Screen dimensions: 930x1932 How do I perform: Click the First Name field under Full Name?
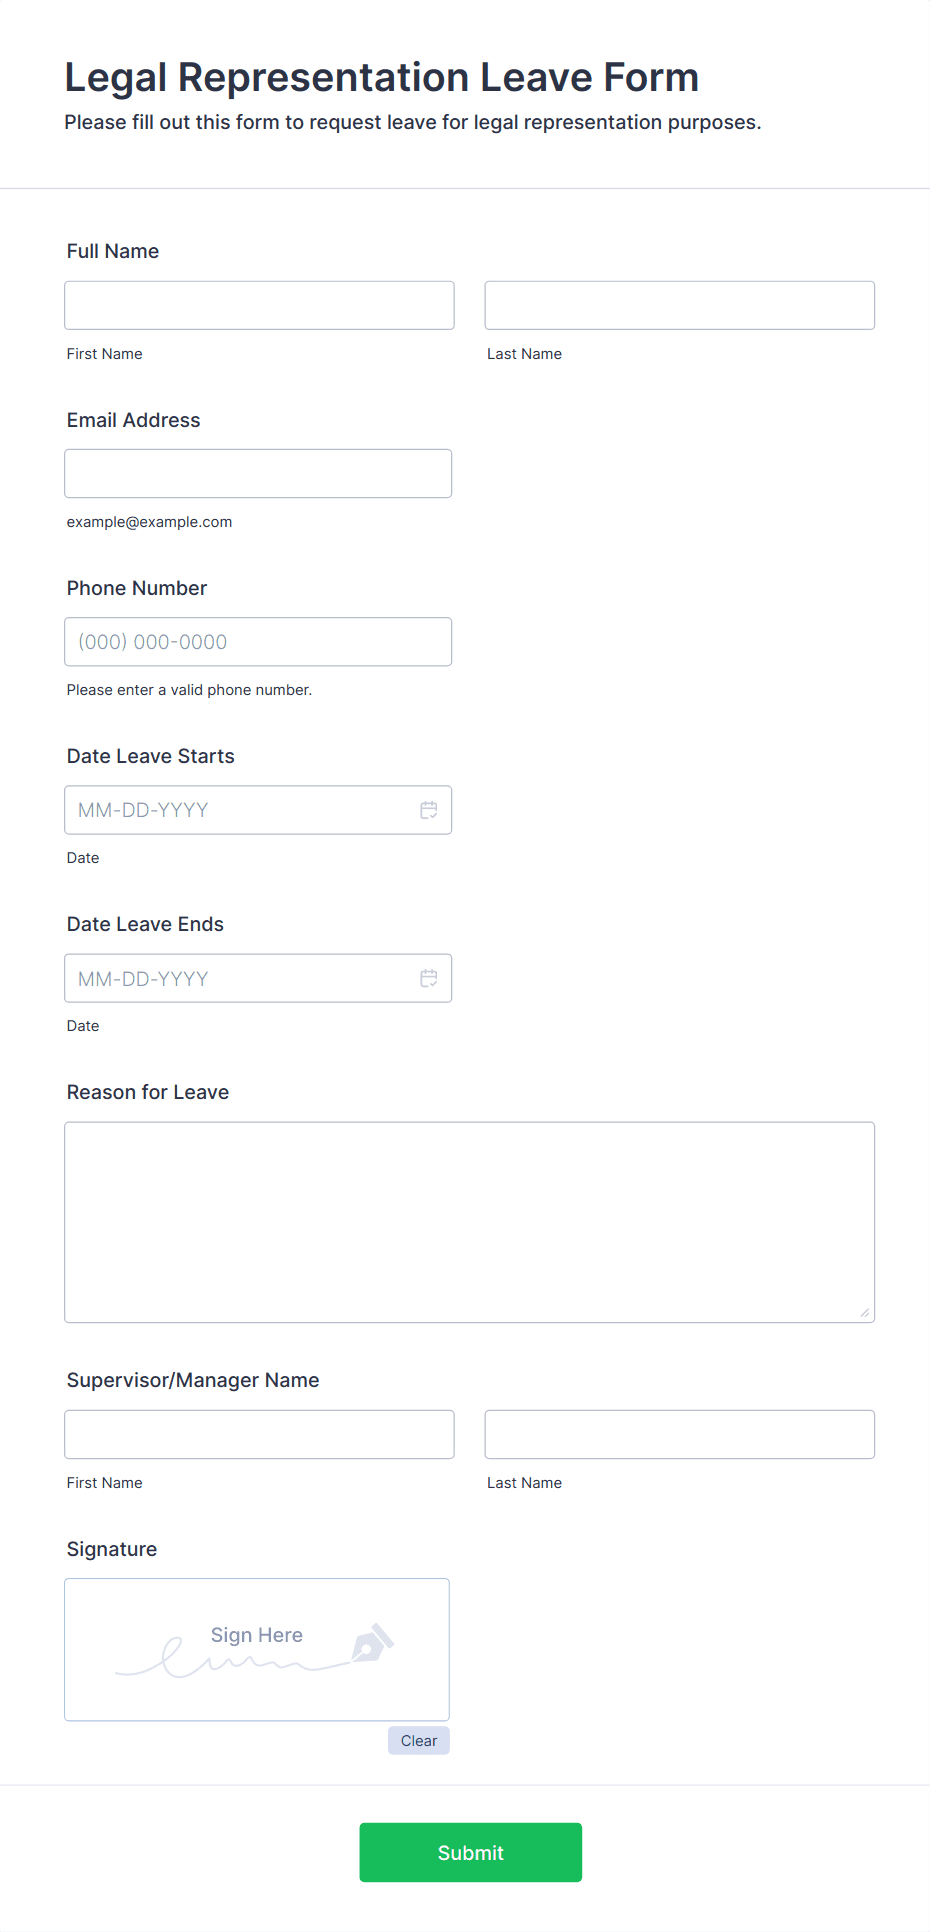[259, 305]
